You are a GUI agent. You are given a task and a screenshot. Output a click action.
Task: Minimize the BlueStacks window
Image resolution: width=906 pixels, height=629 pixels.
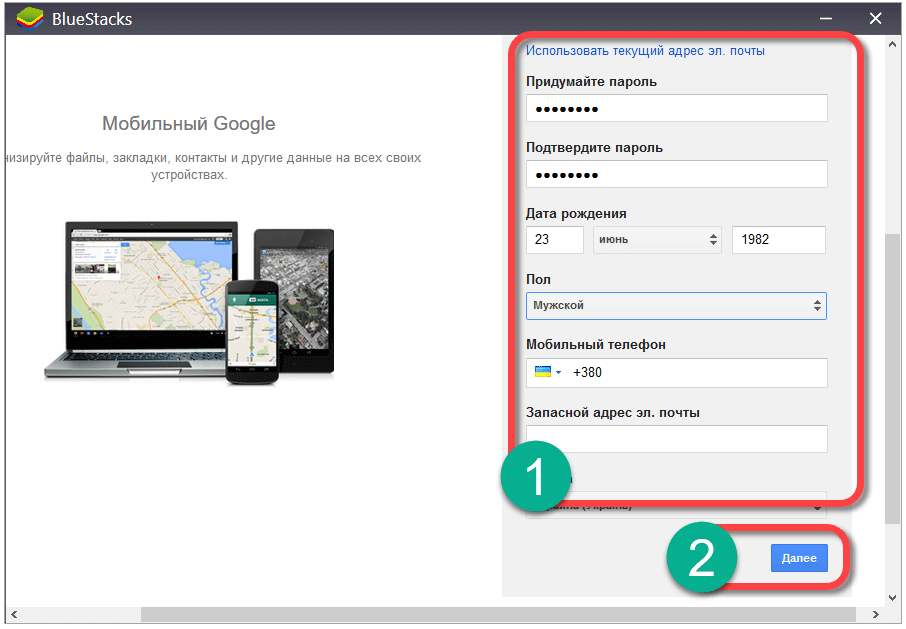(827, 18)
